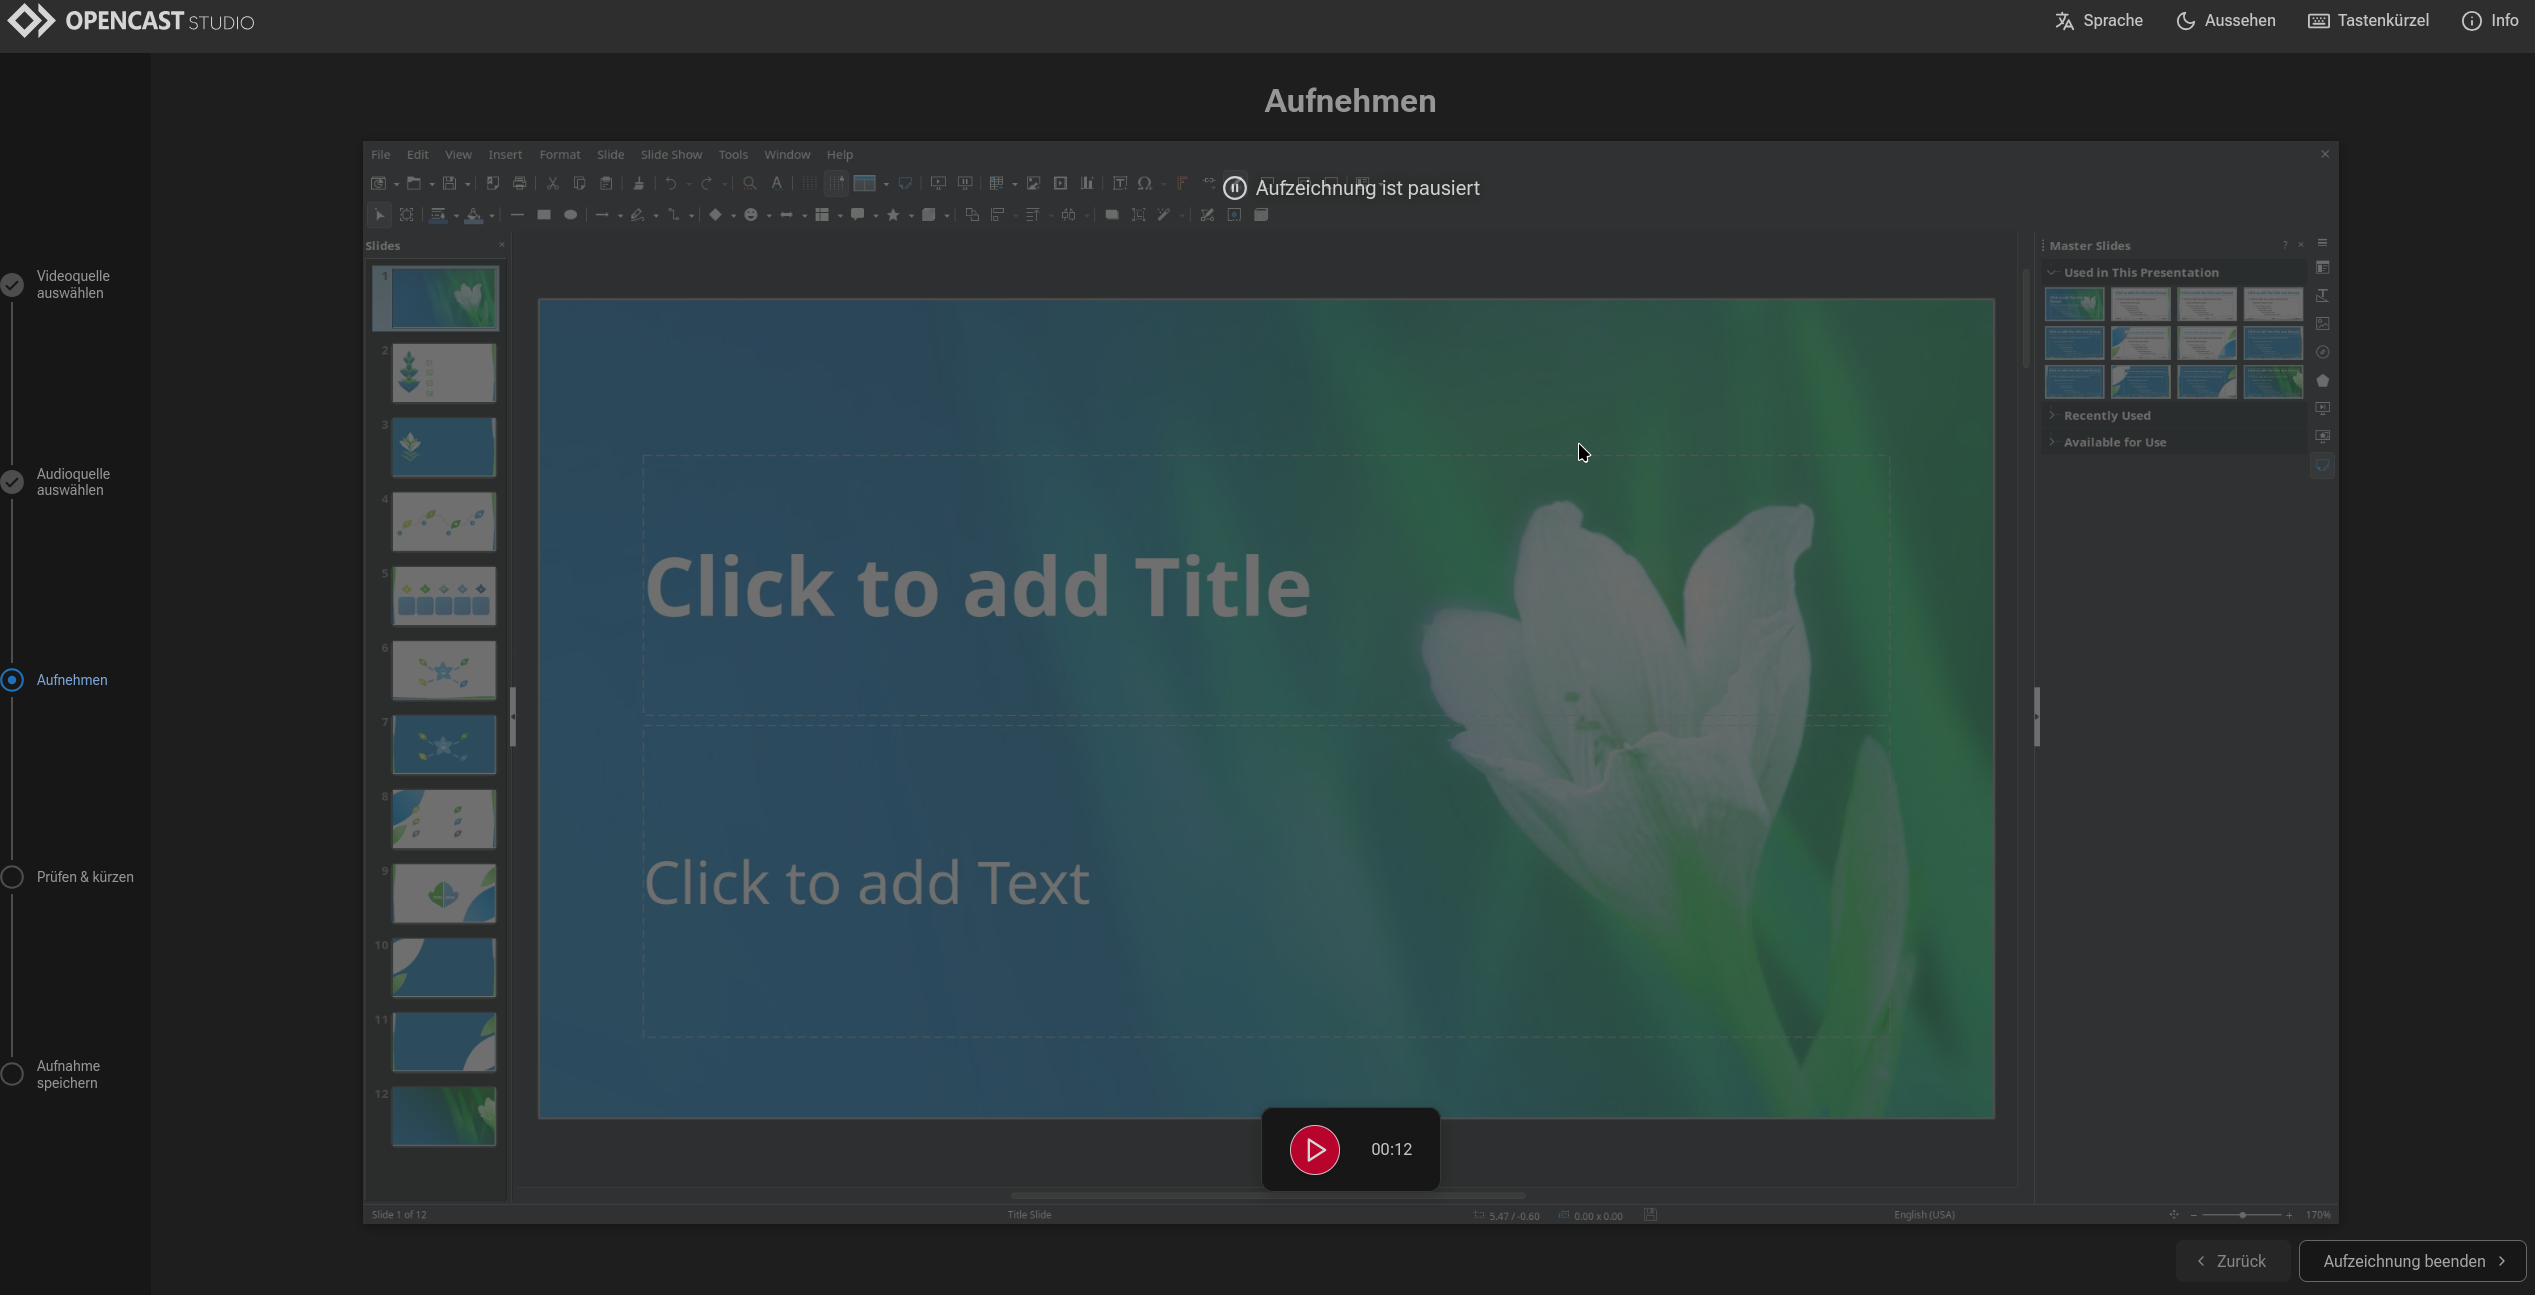Expand the Recently Used master slides section
Image resolution: width=2535 pixels, height=1295 pixels.
point(2106,416)
